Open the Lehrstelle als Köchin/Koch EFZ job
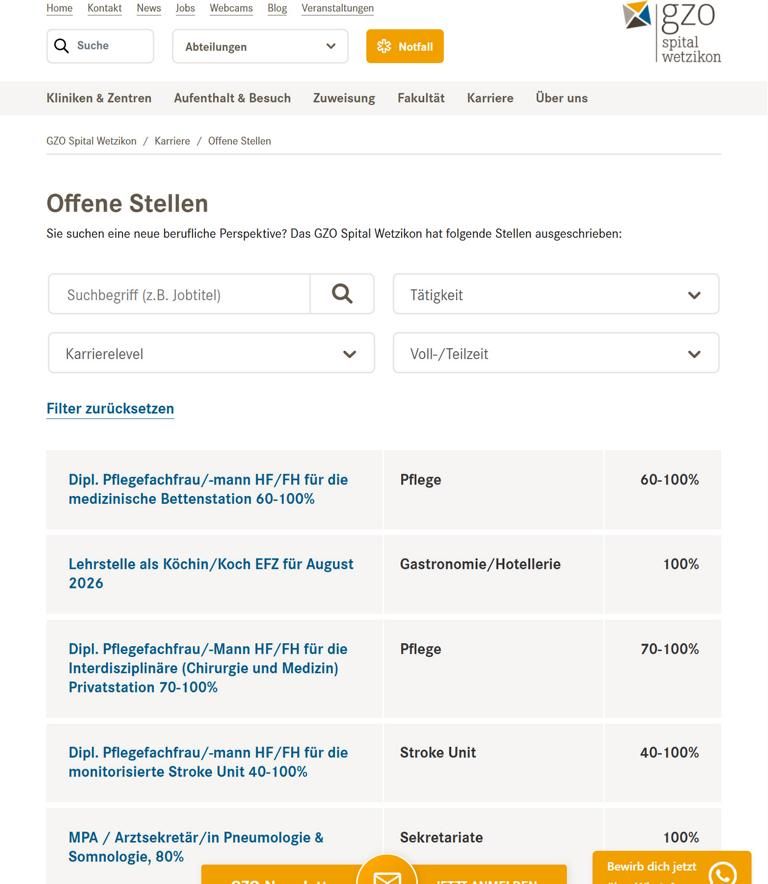 pyautogui.click(x=211, y=573)
